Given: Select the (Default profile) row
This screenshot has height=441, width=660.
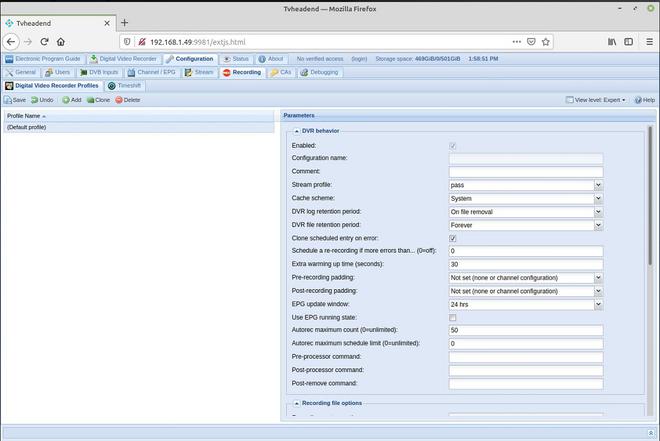Looking at the screenshot, I should (139, 128).
